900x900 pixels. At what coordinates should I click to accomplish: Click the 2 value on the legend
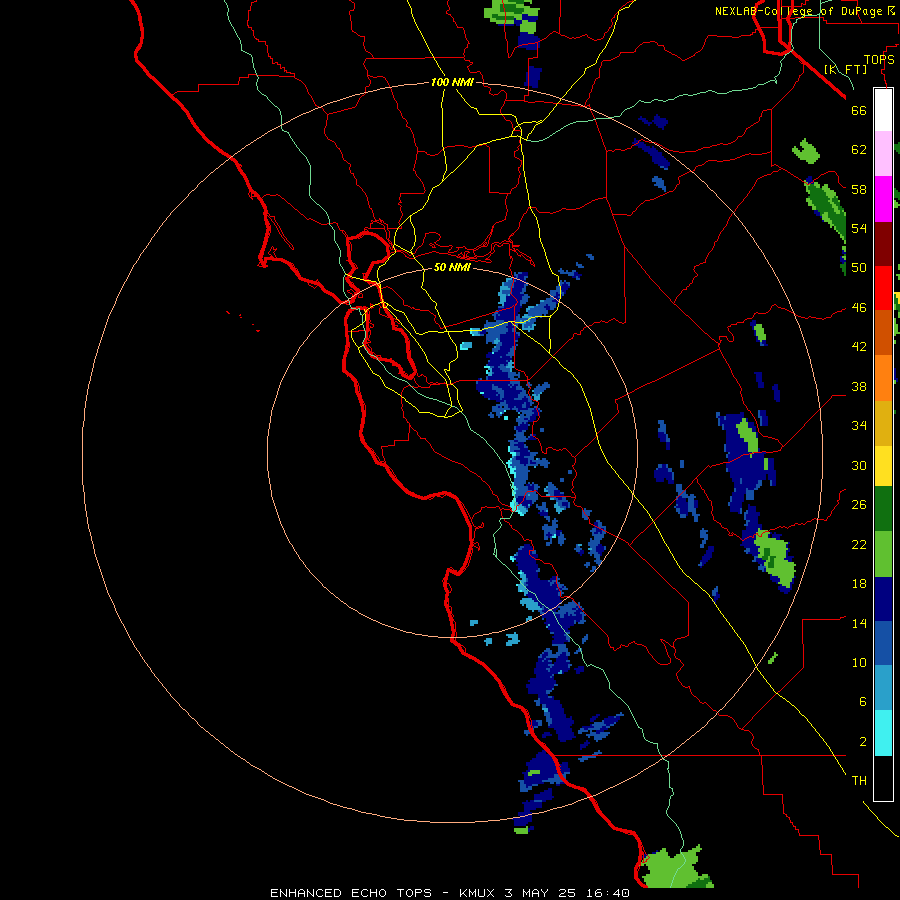(862, 742)
